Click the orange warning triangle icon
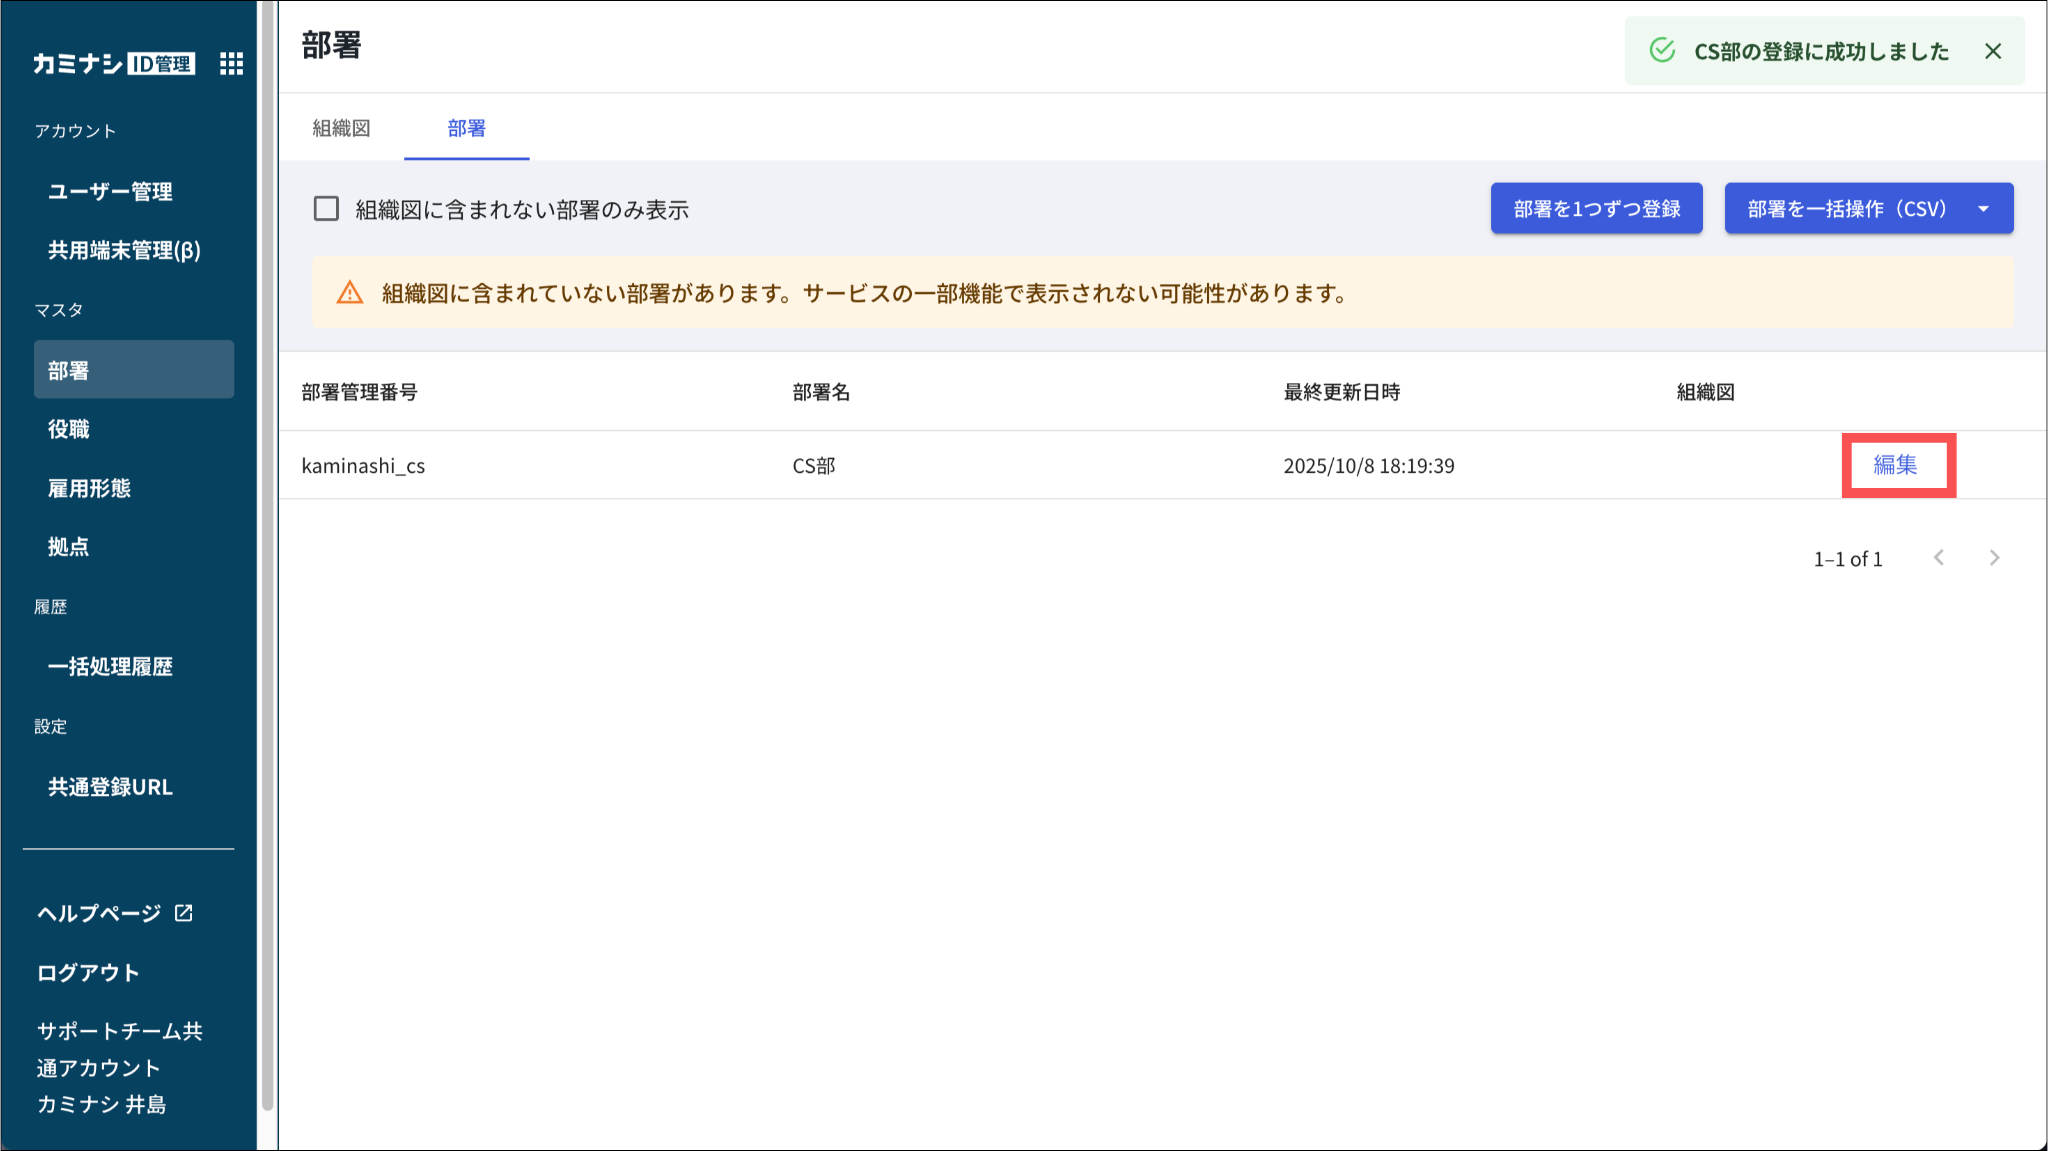 coord(350,293)
